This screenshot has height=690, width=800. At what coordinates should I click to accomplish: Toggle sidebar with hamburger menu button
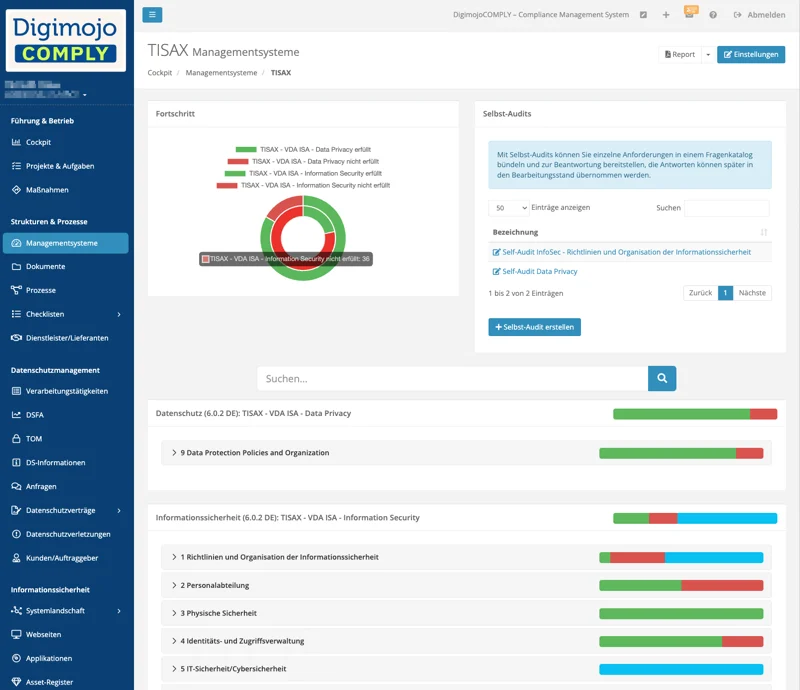pyautogui.click(x=152, y=15)
